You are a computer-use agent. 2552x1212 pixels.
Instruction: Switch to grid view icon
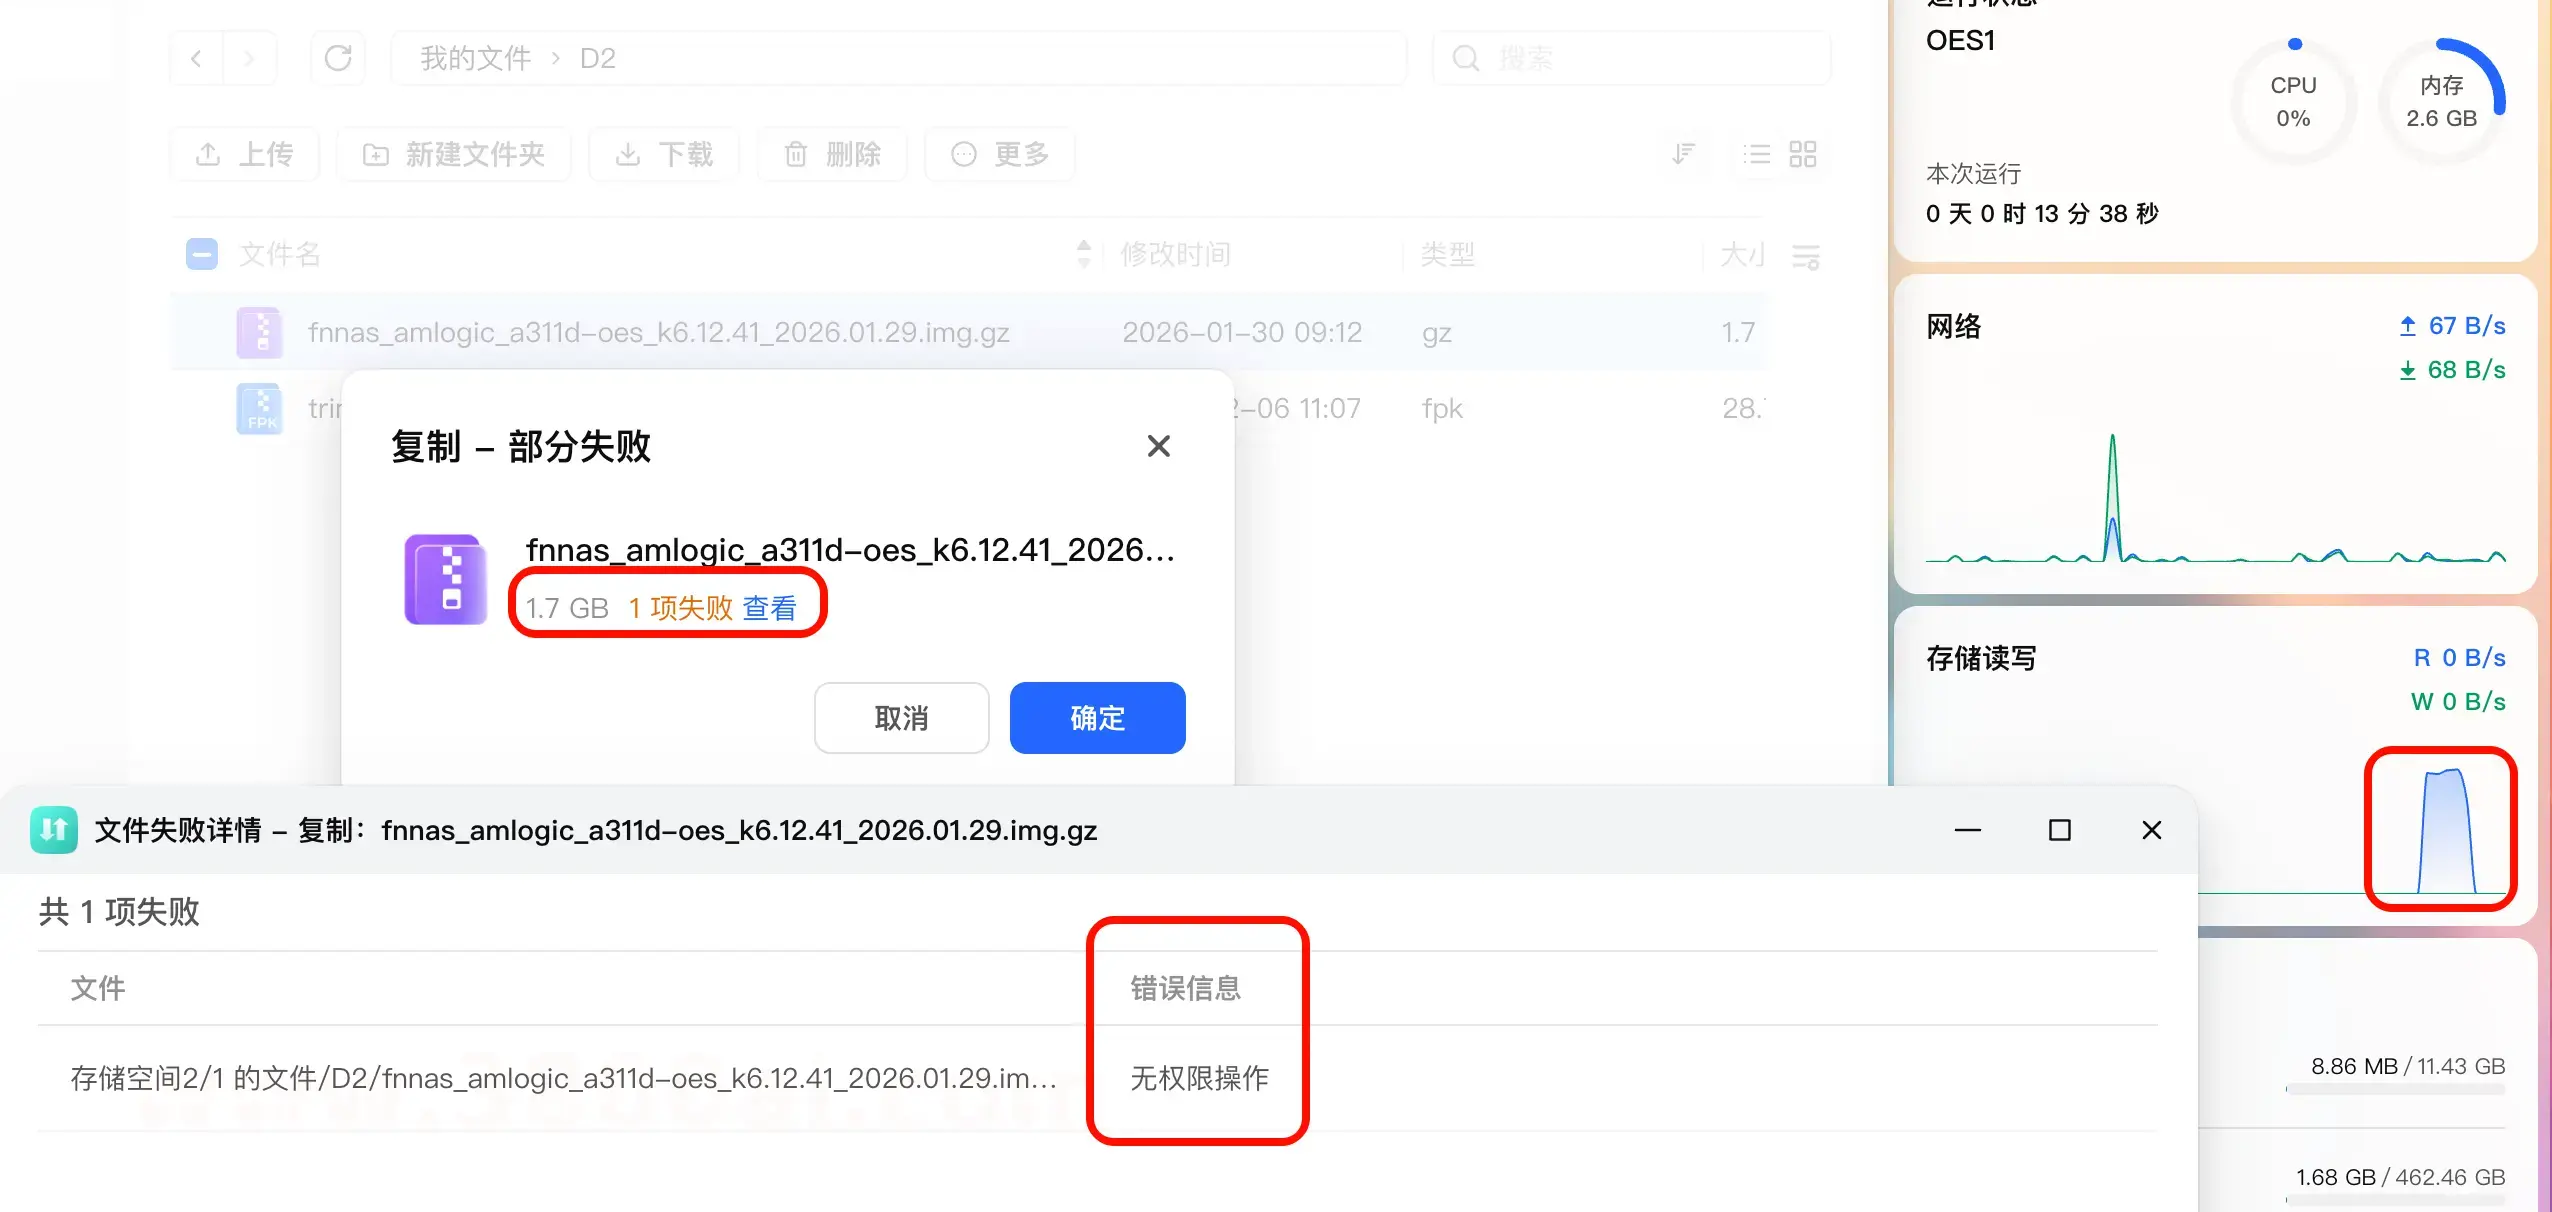coord(1802,154)
